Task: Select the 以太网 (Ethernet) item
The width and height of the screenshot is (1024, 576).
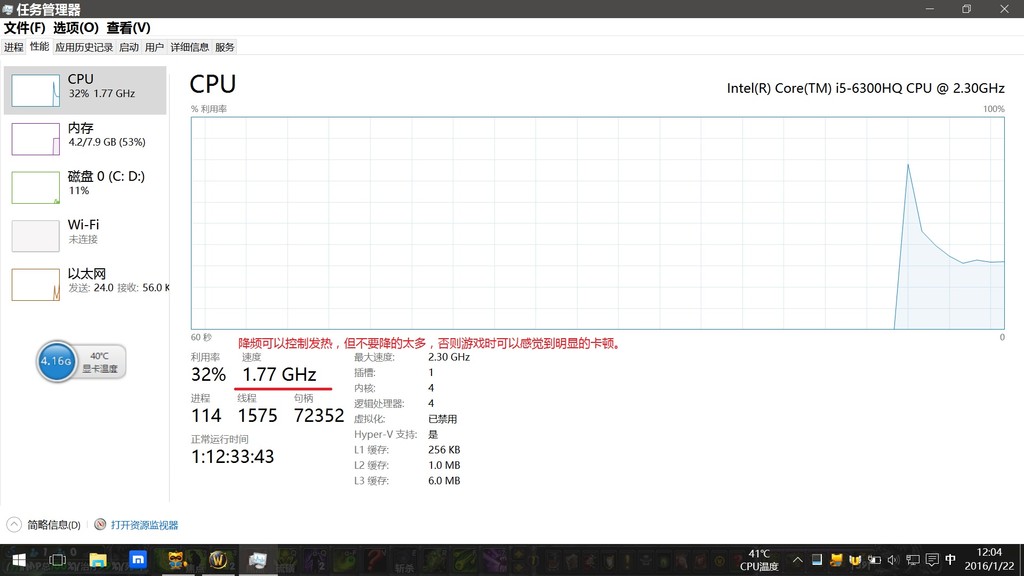Action: (x=36, y=284)
